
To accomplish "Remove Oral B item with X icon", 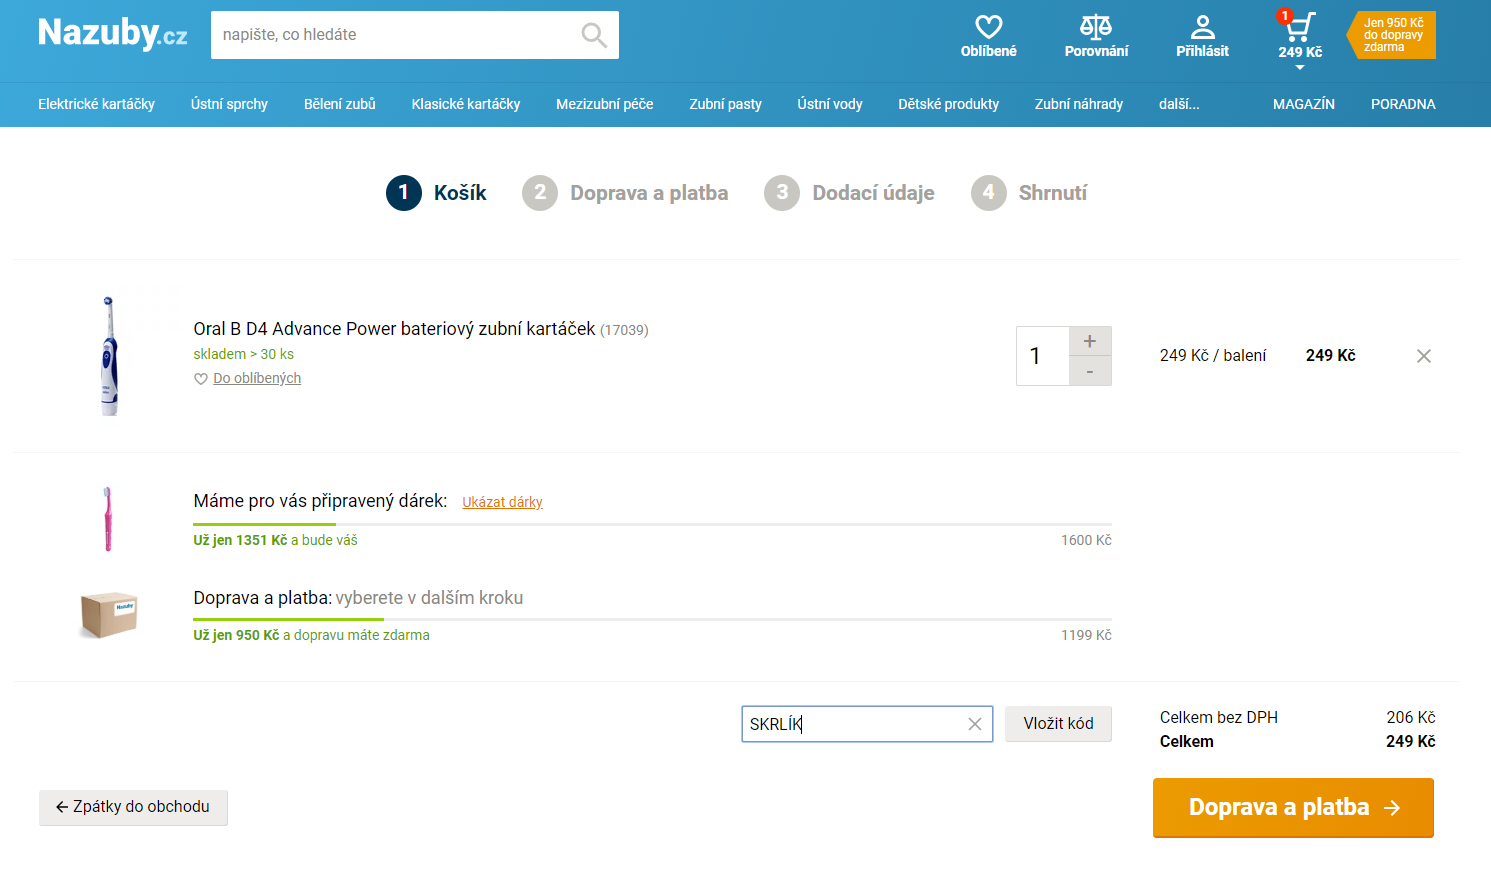I will coord(1424,356).
